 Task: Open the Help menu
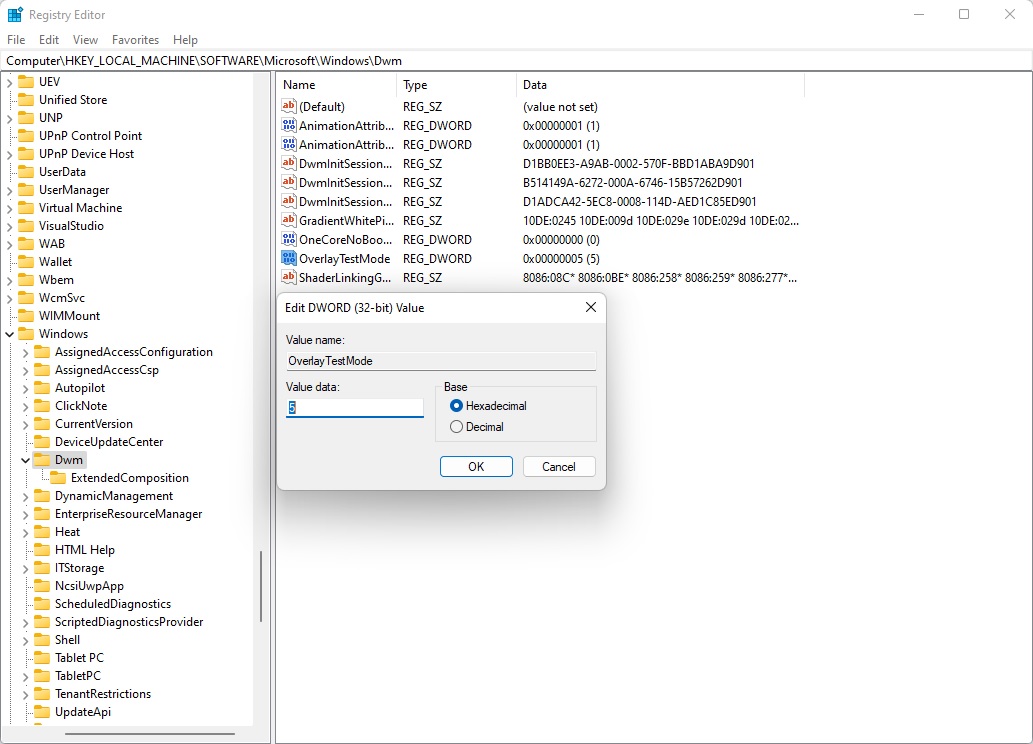(x=185, y=40)
